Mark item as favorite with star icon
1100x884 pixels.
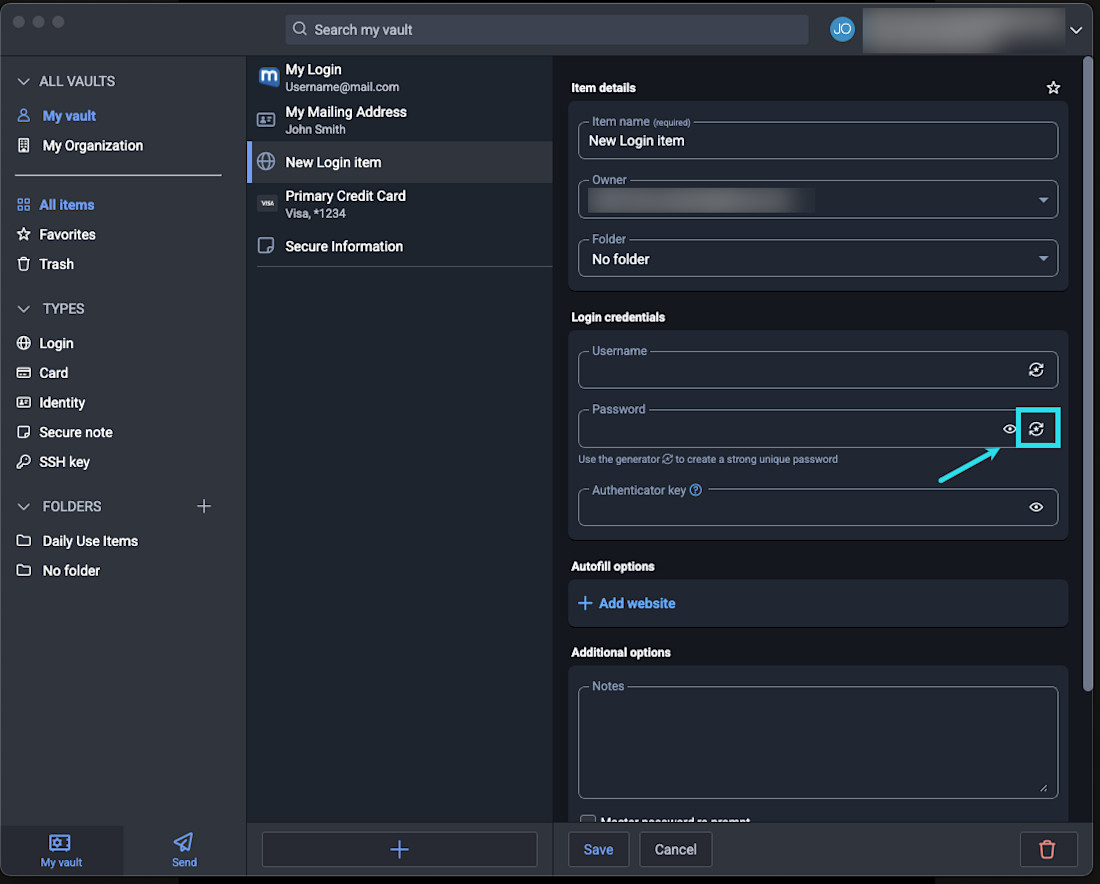(x=1053, y=88)
